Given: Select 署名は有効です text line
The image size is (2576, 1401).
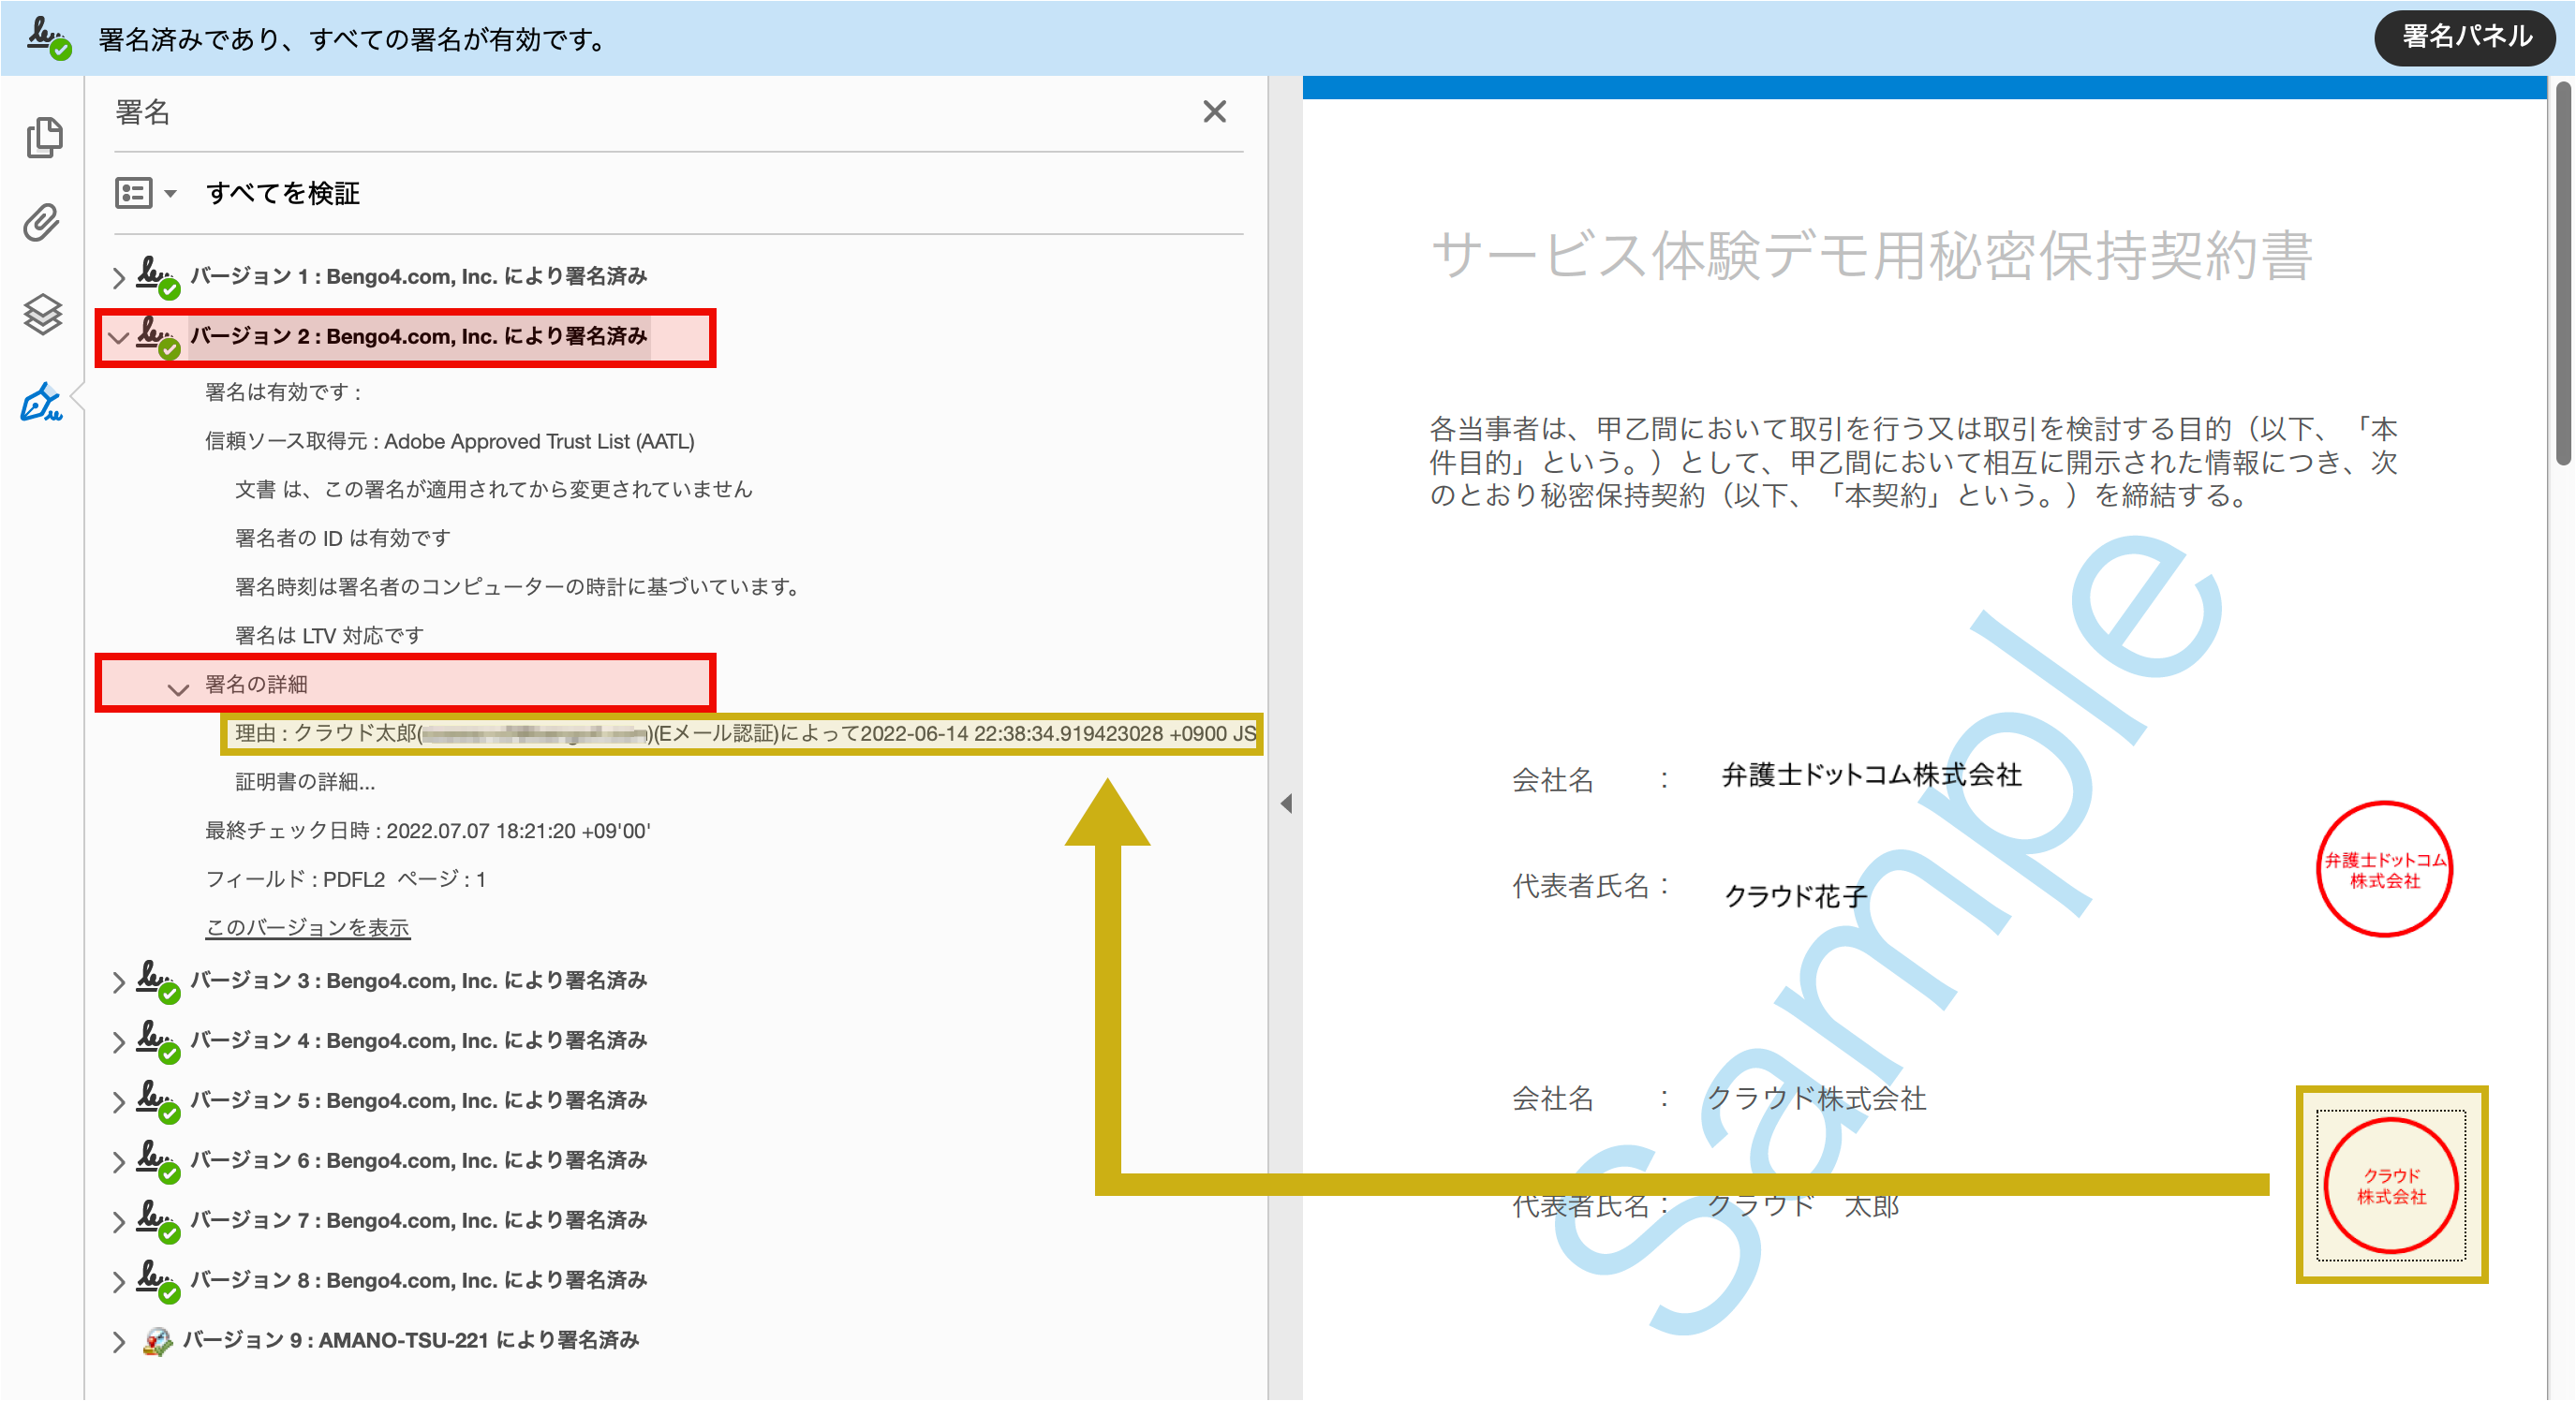Looking at the screenshot, I should 283,392.
